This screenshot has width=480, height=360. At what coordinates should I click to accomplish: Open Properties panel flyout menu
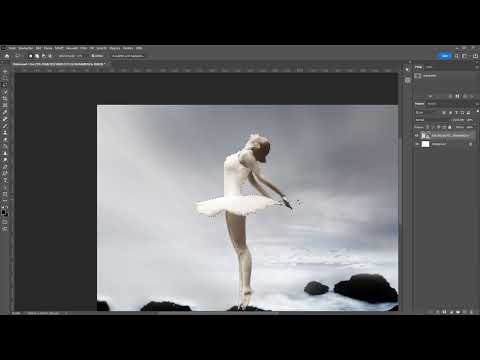pos(477,67)
